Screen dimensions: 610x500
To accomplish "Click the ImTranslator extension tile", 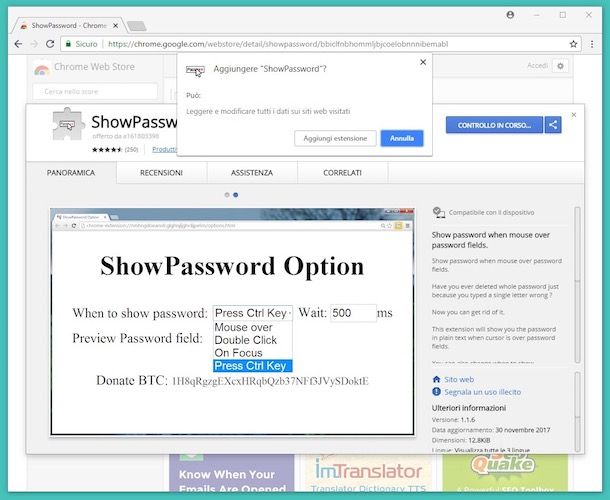I will [x=368, y=473].
